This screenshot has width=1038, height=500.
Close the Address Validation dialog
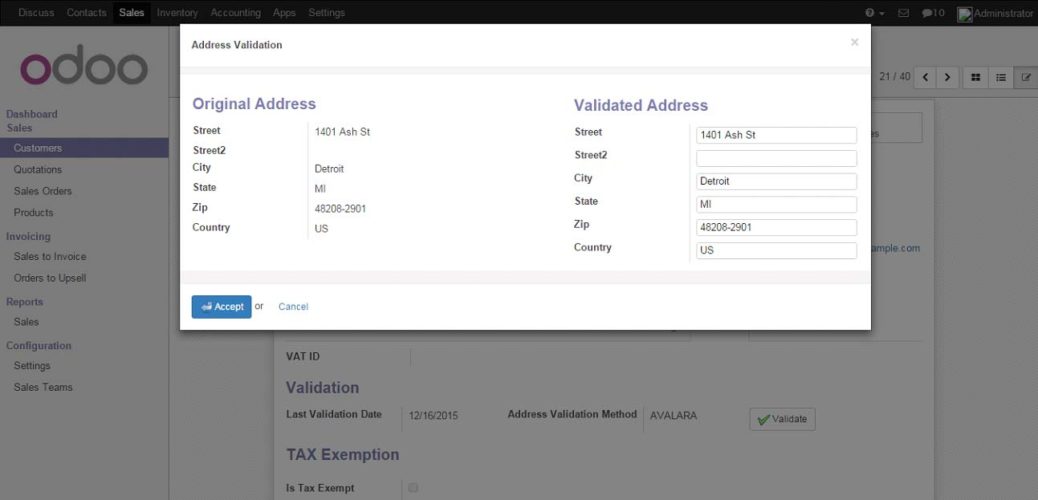pos(854,42)
